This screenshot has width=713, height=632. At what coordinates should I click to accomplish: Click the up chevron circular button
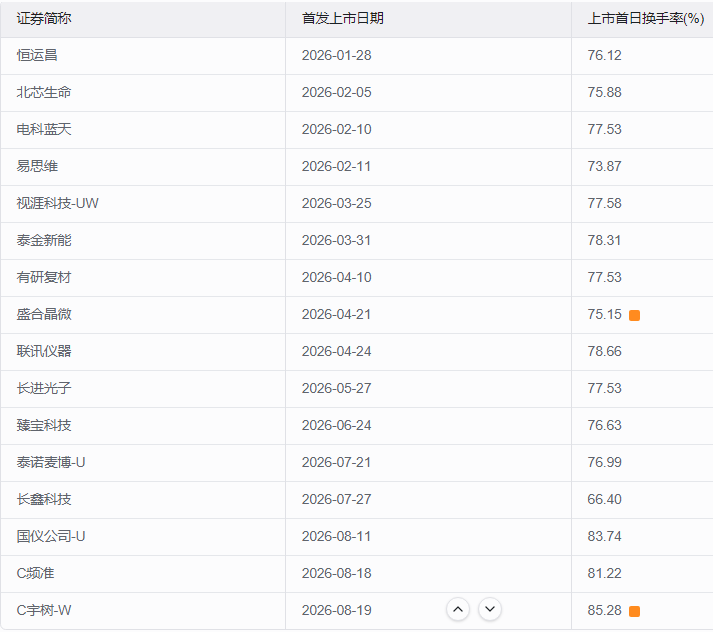(458, 609)
